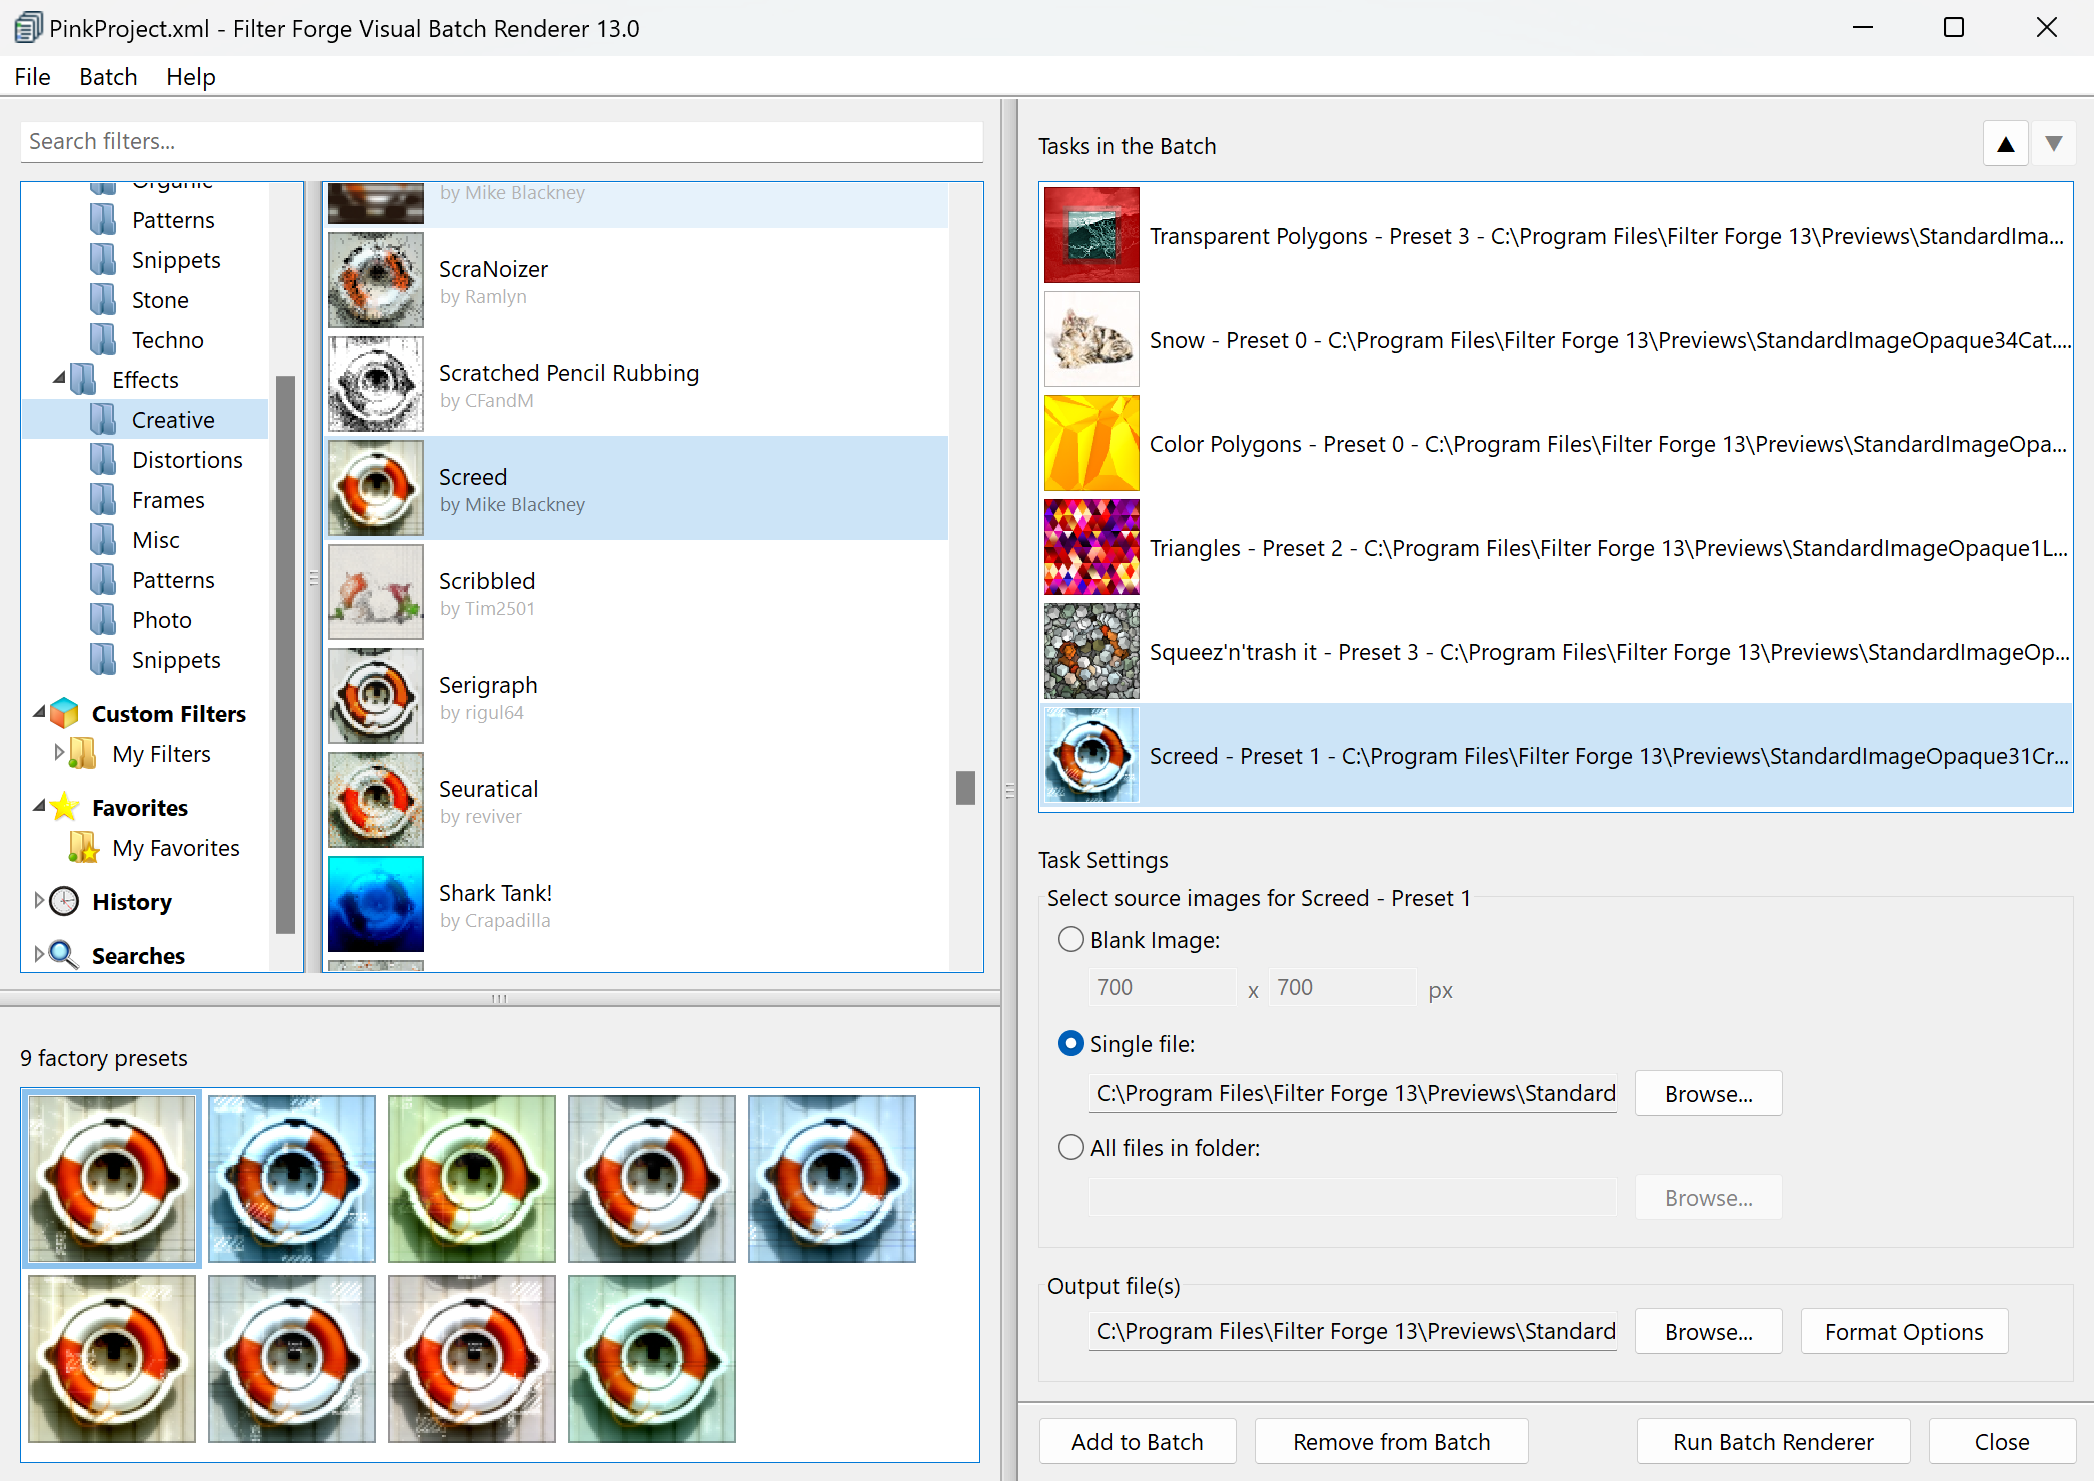This screenshot has height=1481, width=2094.
Task: Click the My Filters folder icon
Action: tap(83, 753)
